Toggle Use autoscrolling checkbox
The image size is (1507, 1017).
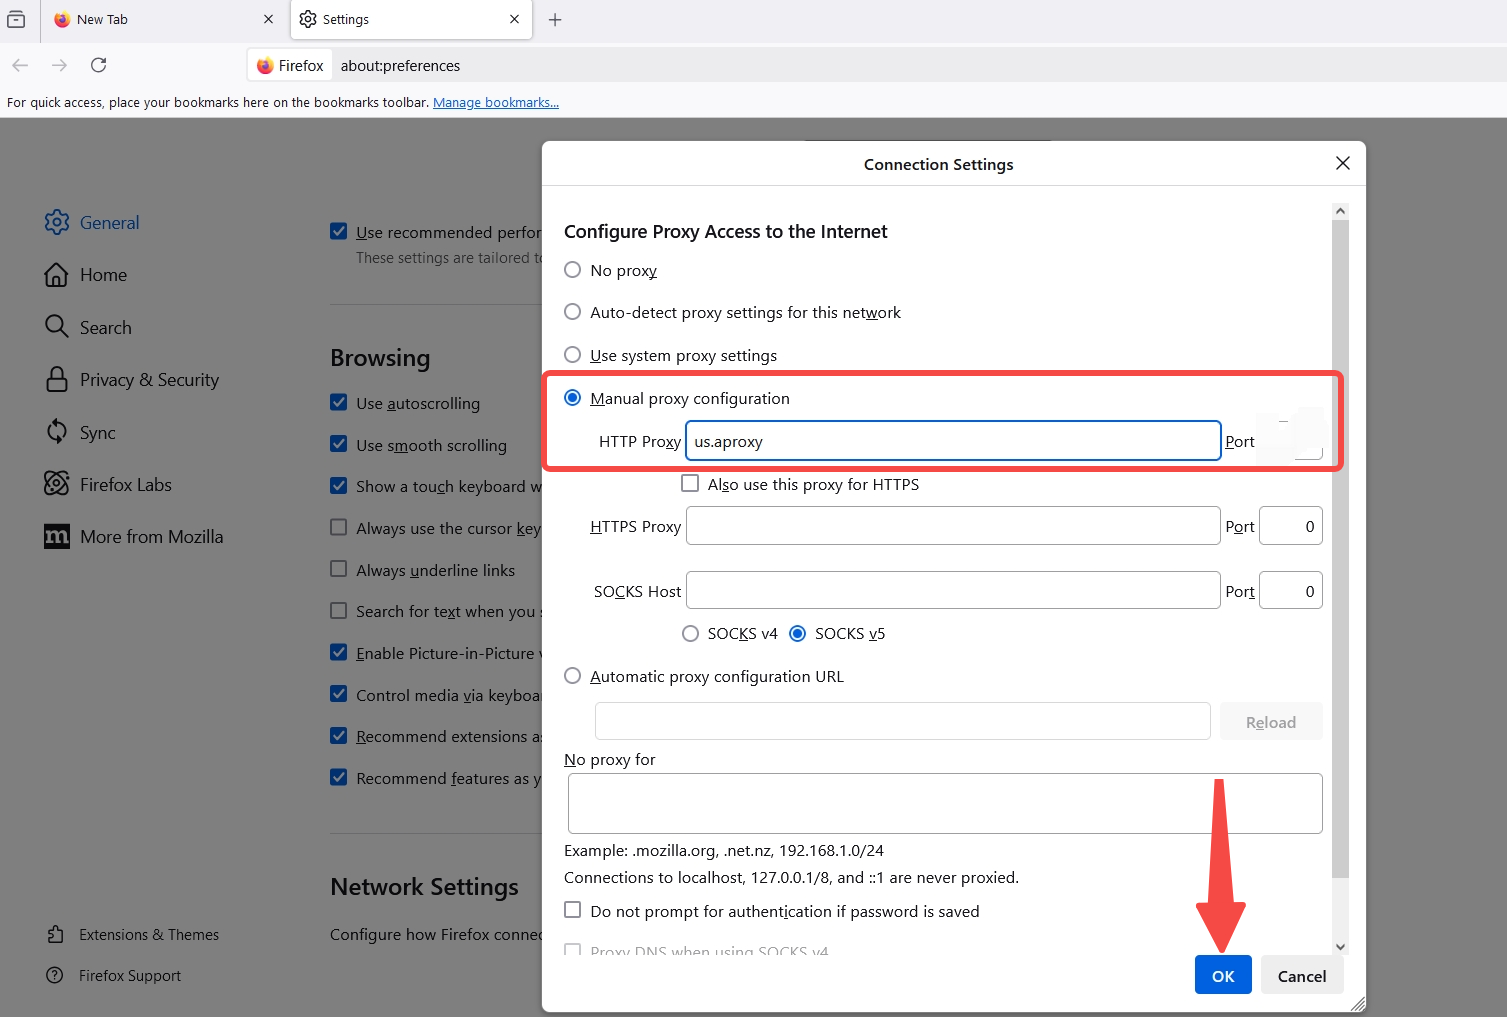pos(339,403)
